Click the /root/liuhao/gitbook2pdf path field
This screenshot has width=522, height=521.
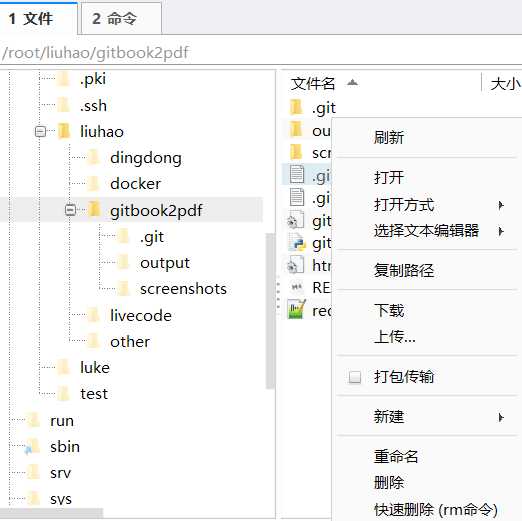tap(261, 53)
